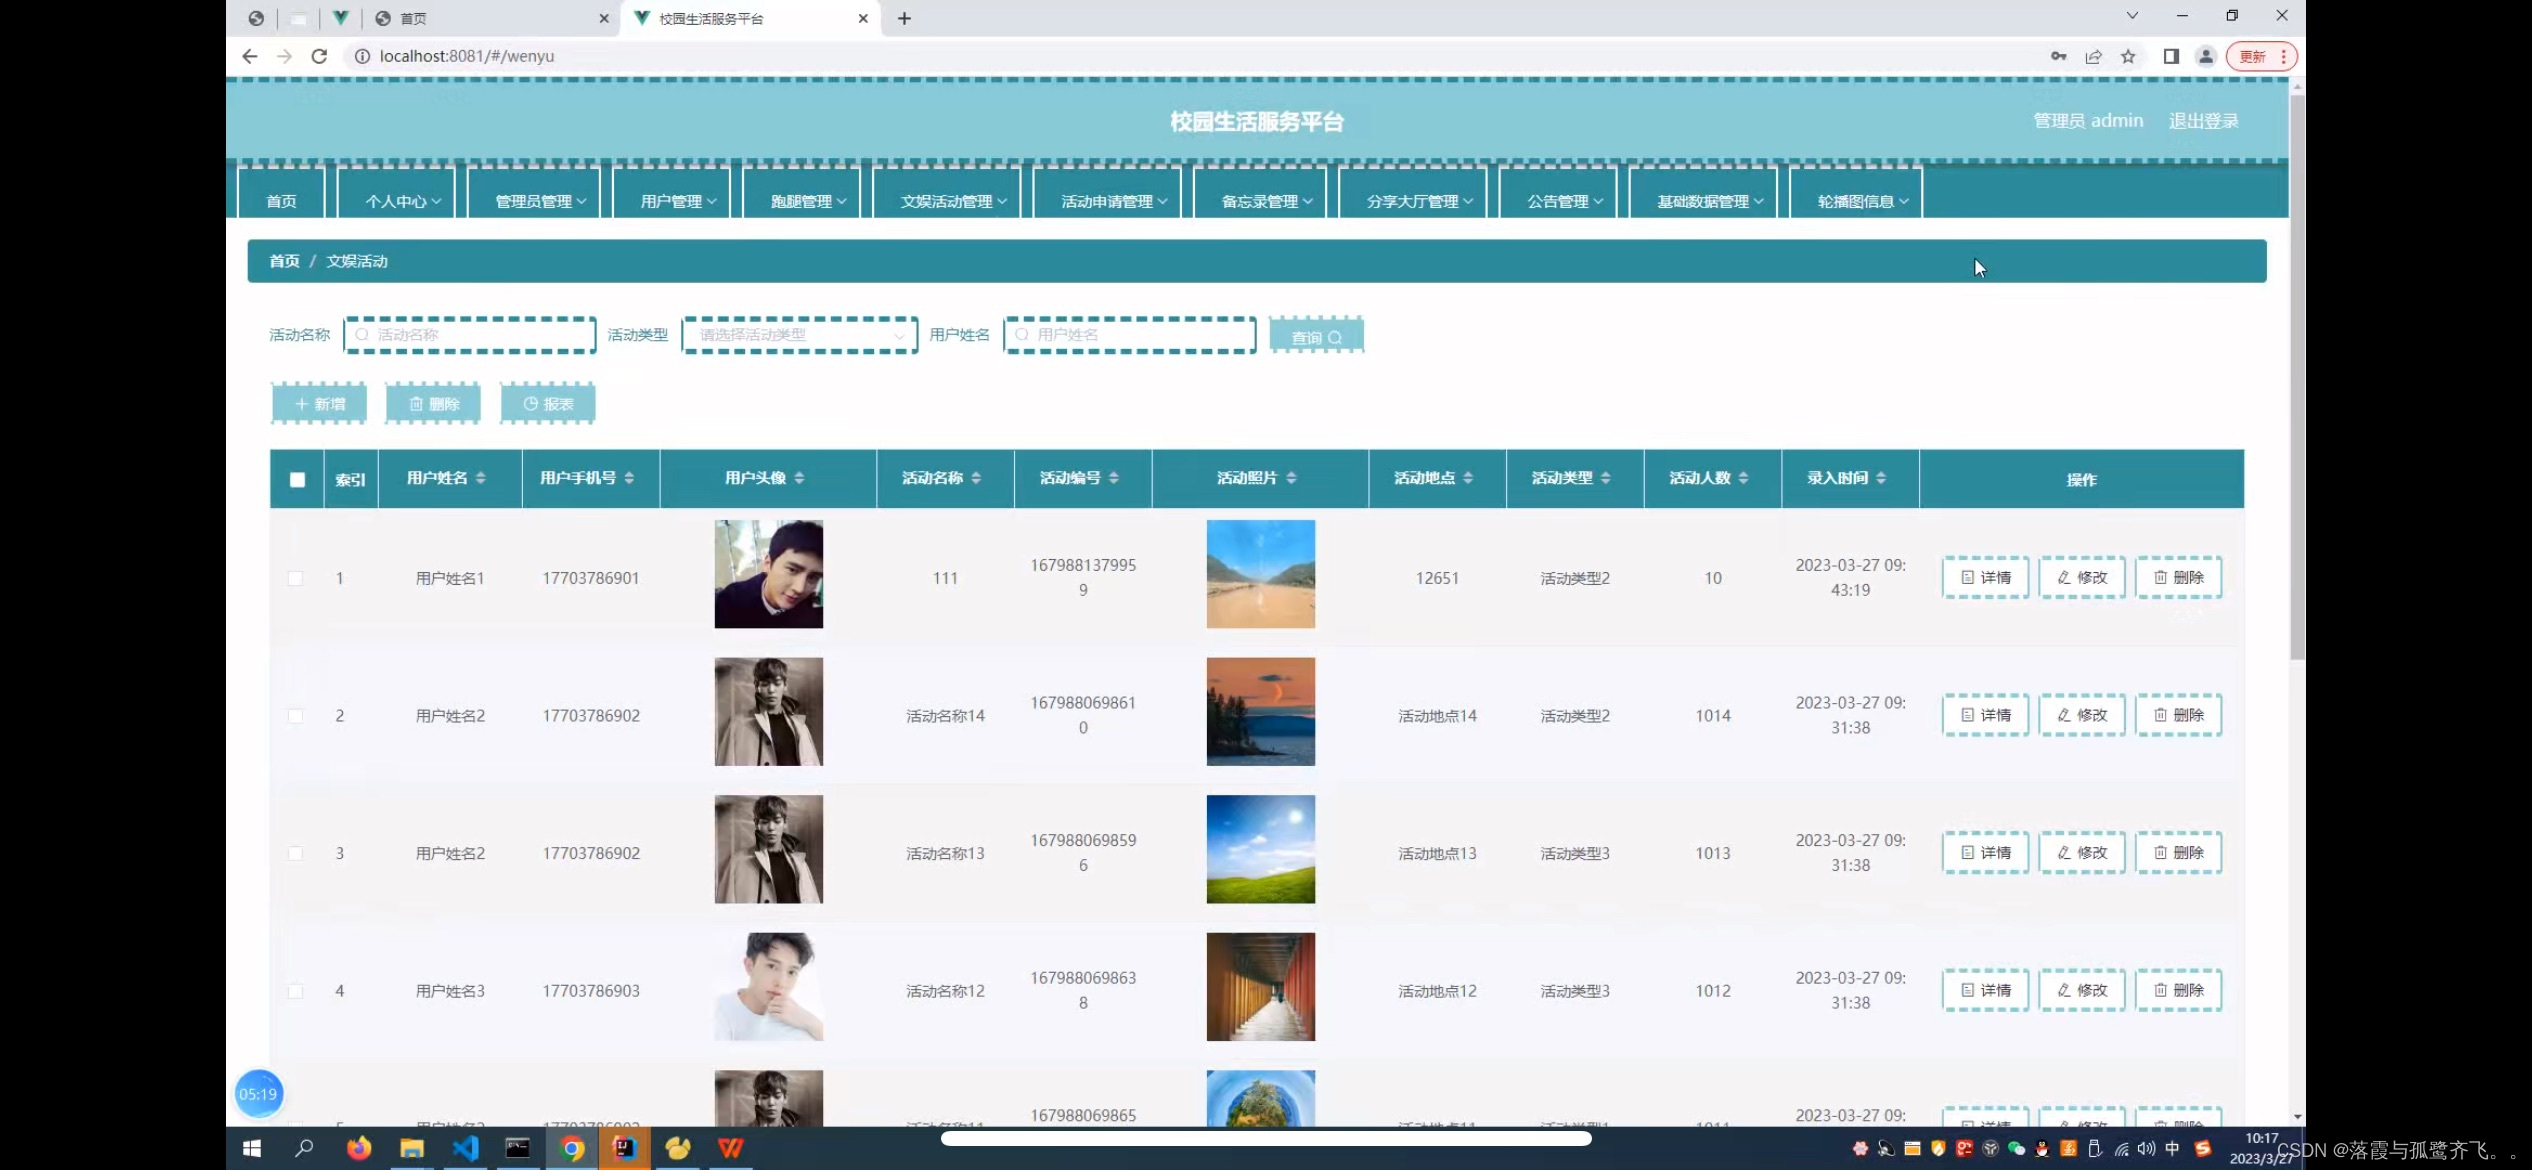Open the browser profile avatar icon
Viewport: 2532px width, 1170px height.
2205,56
